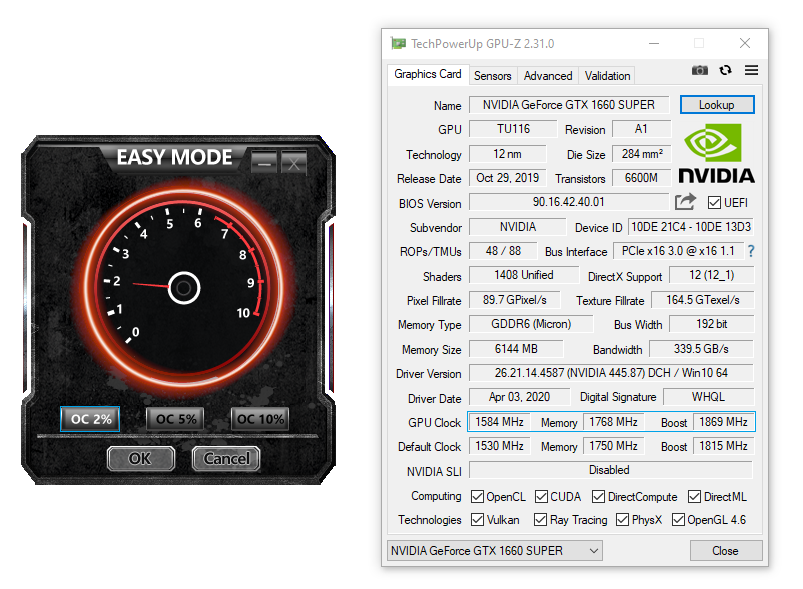Minimize the Easy Mode window
The height and width of the screenshot is (589, 803).
pos(264,163)
